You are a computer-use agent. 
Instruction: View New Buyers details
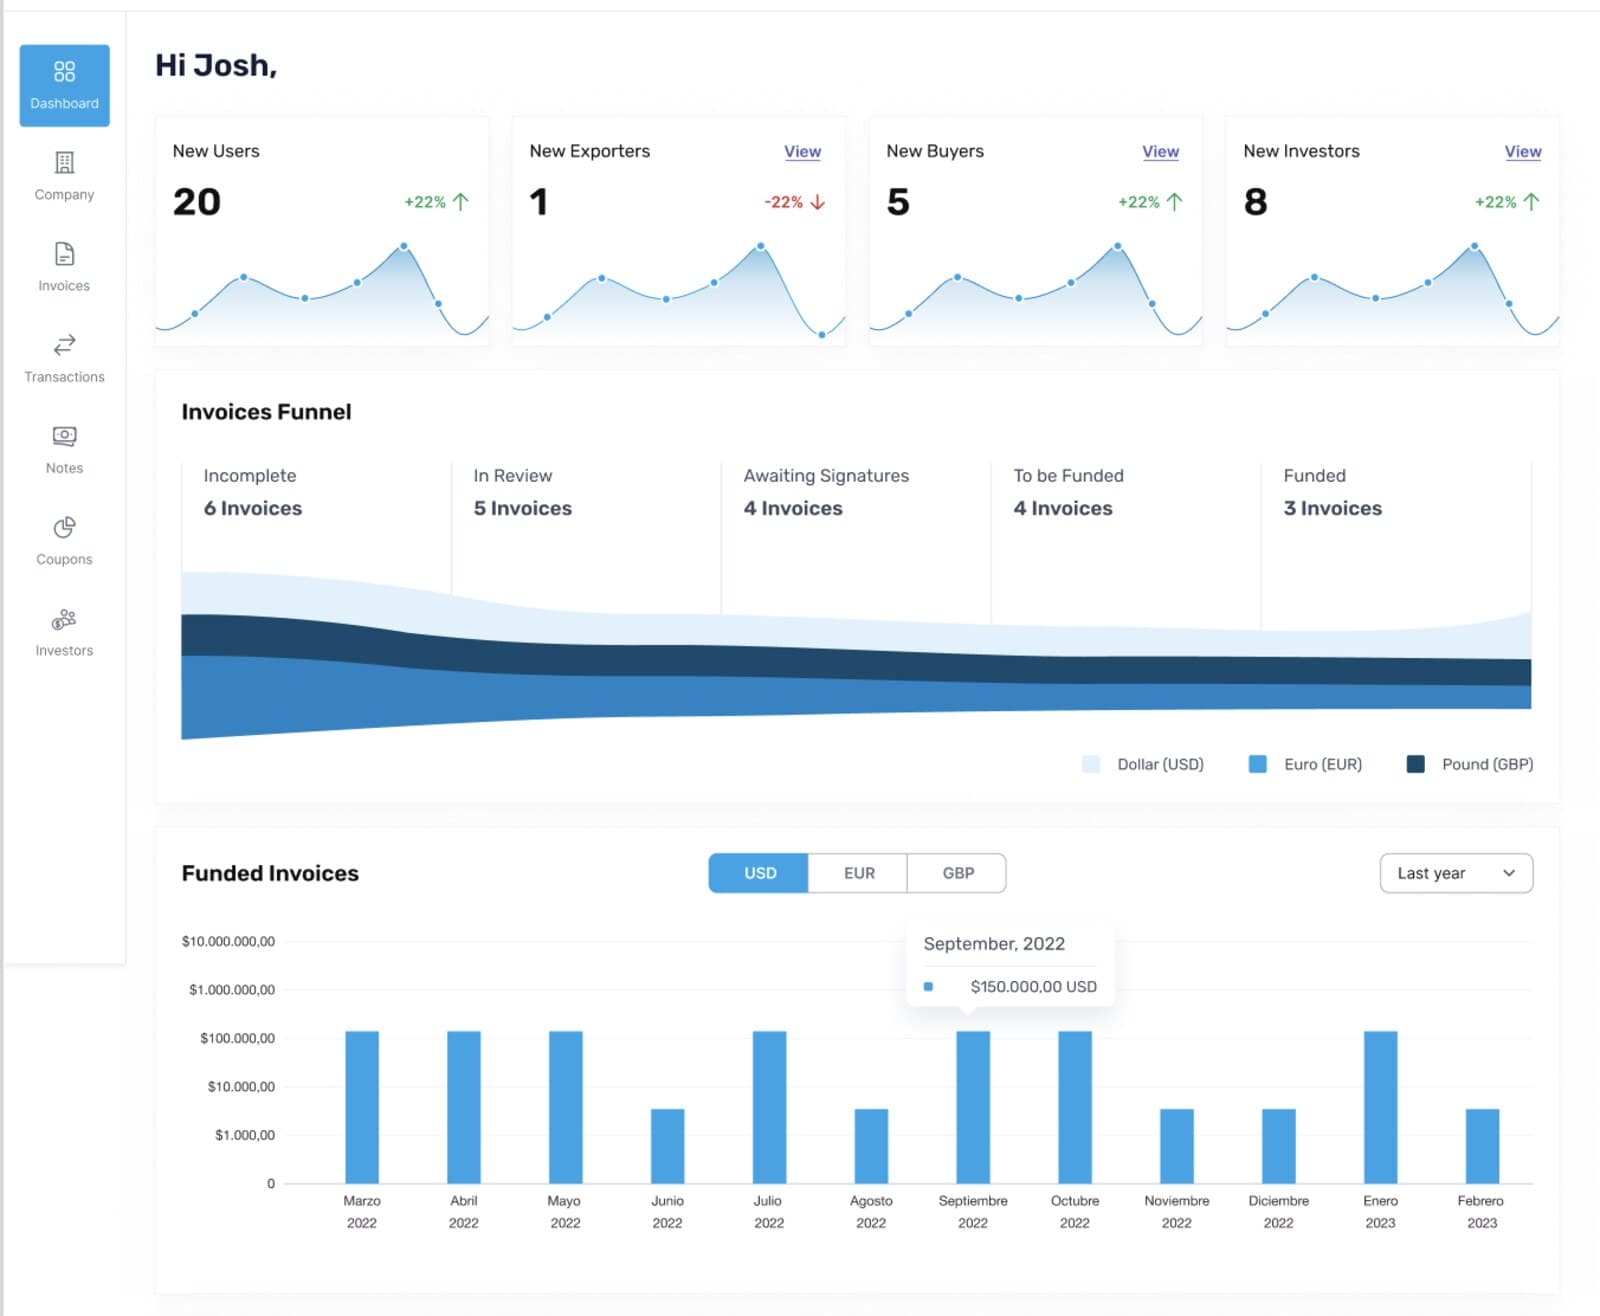1160,151
